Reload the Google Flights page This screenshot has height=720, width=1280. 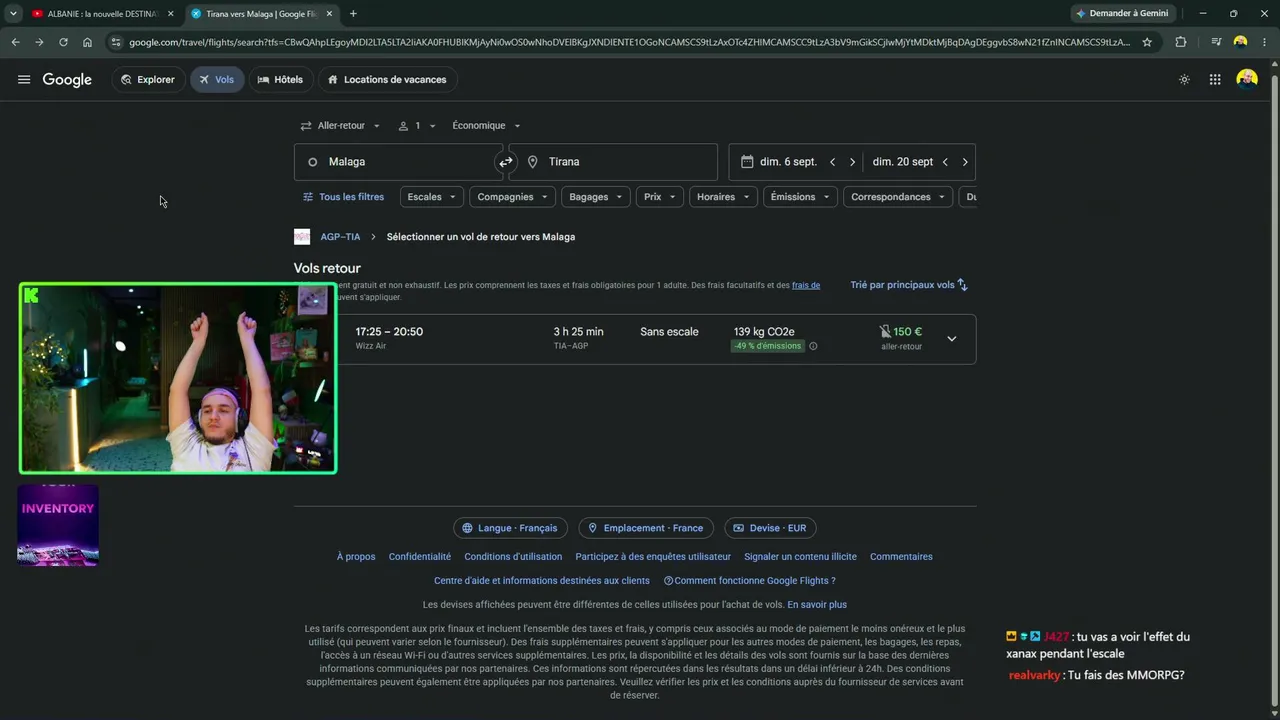63,42
